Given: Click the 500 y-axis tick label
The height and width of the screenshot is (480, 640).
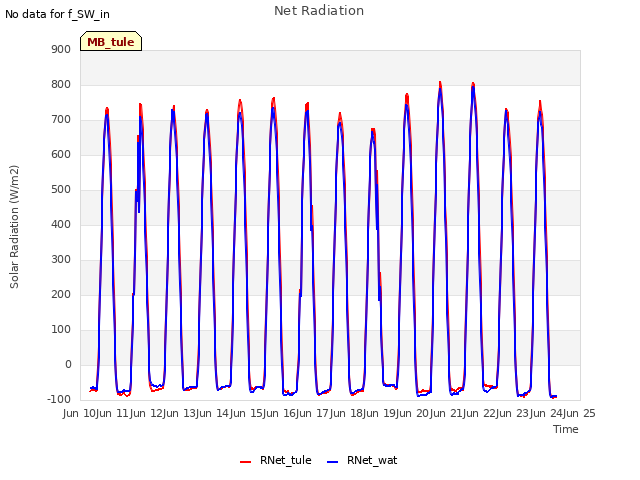Looking at the screenshot, I should pos(61,189).
